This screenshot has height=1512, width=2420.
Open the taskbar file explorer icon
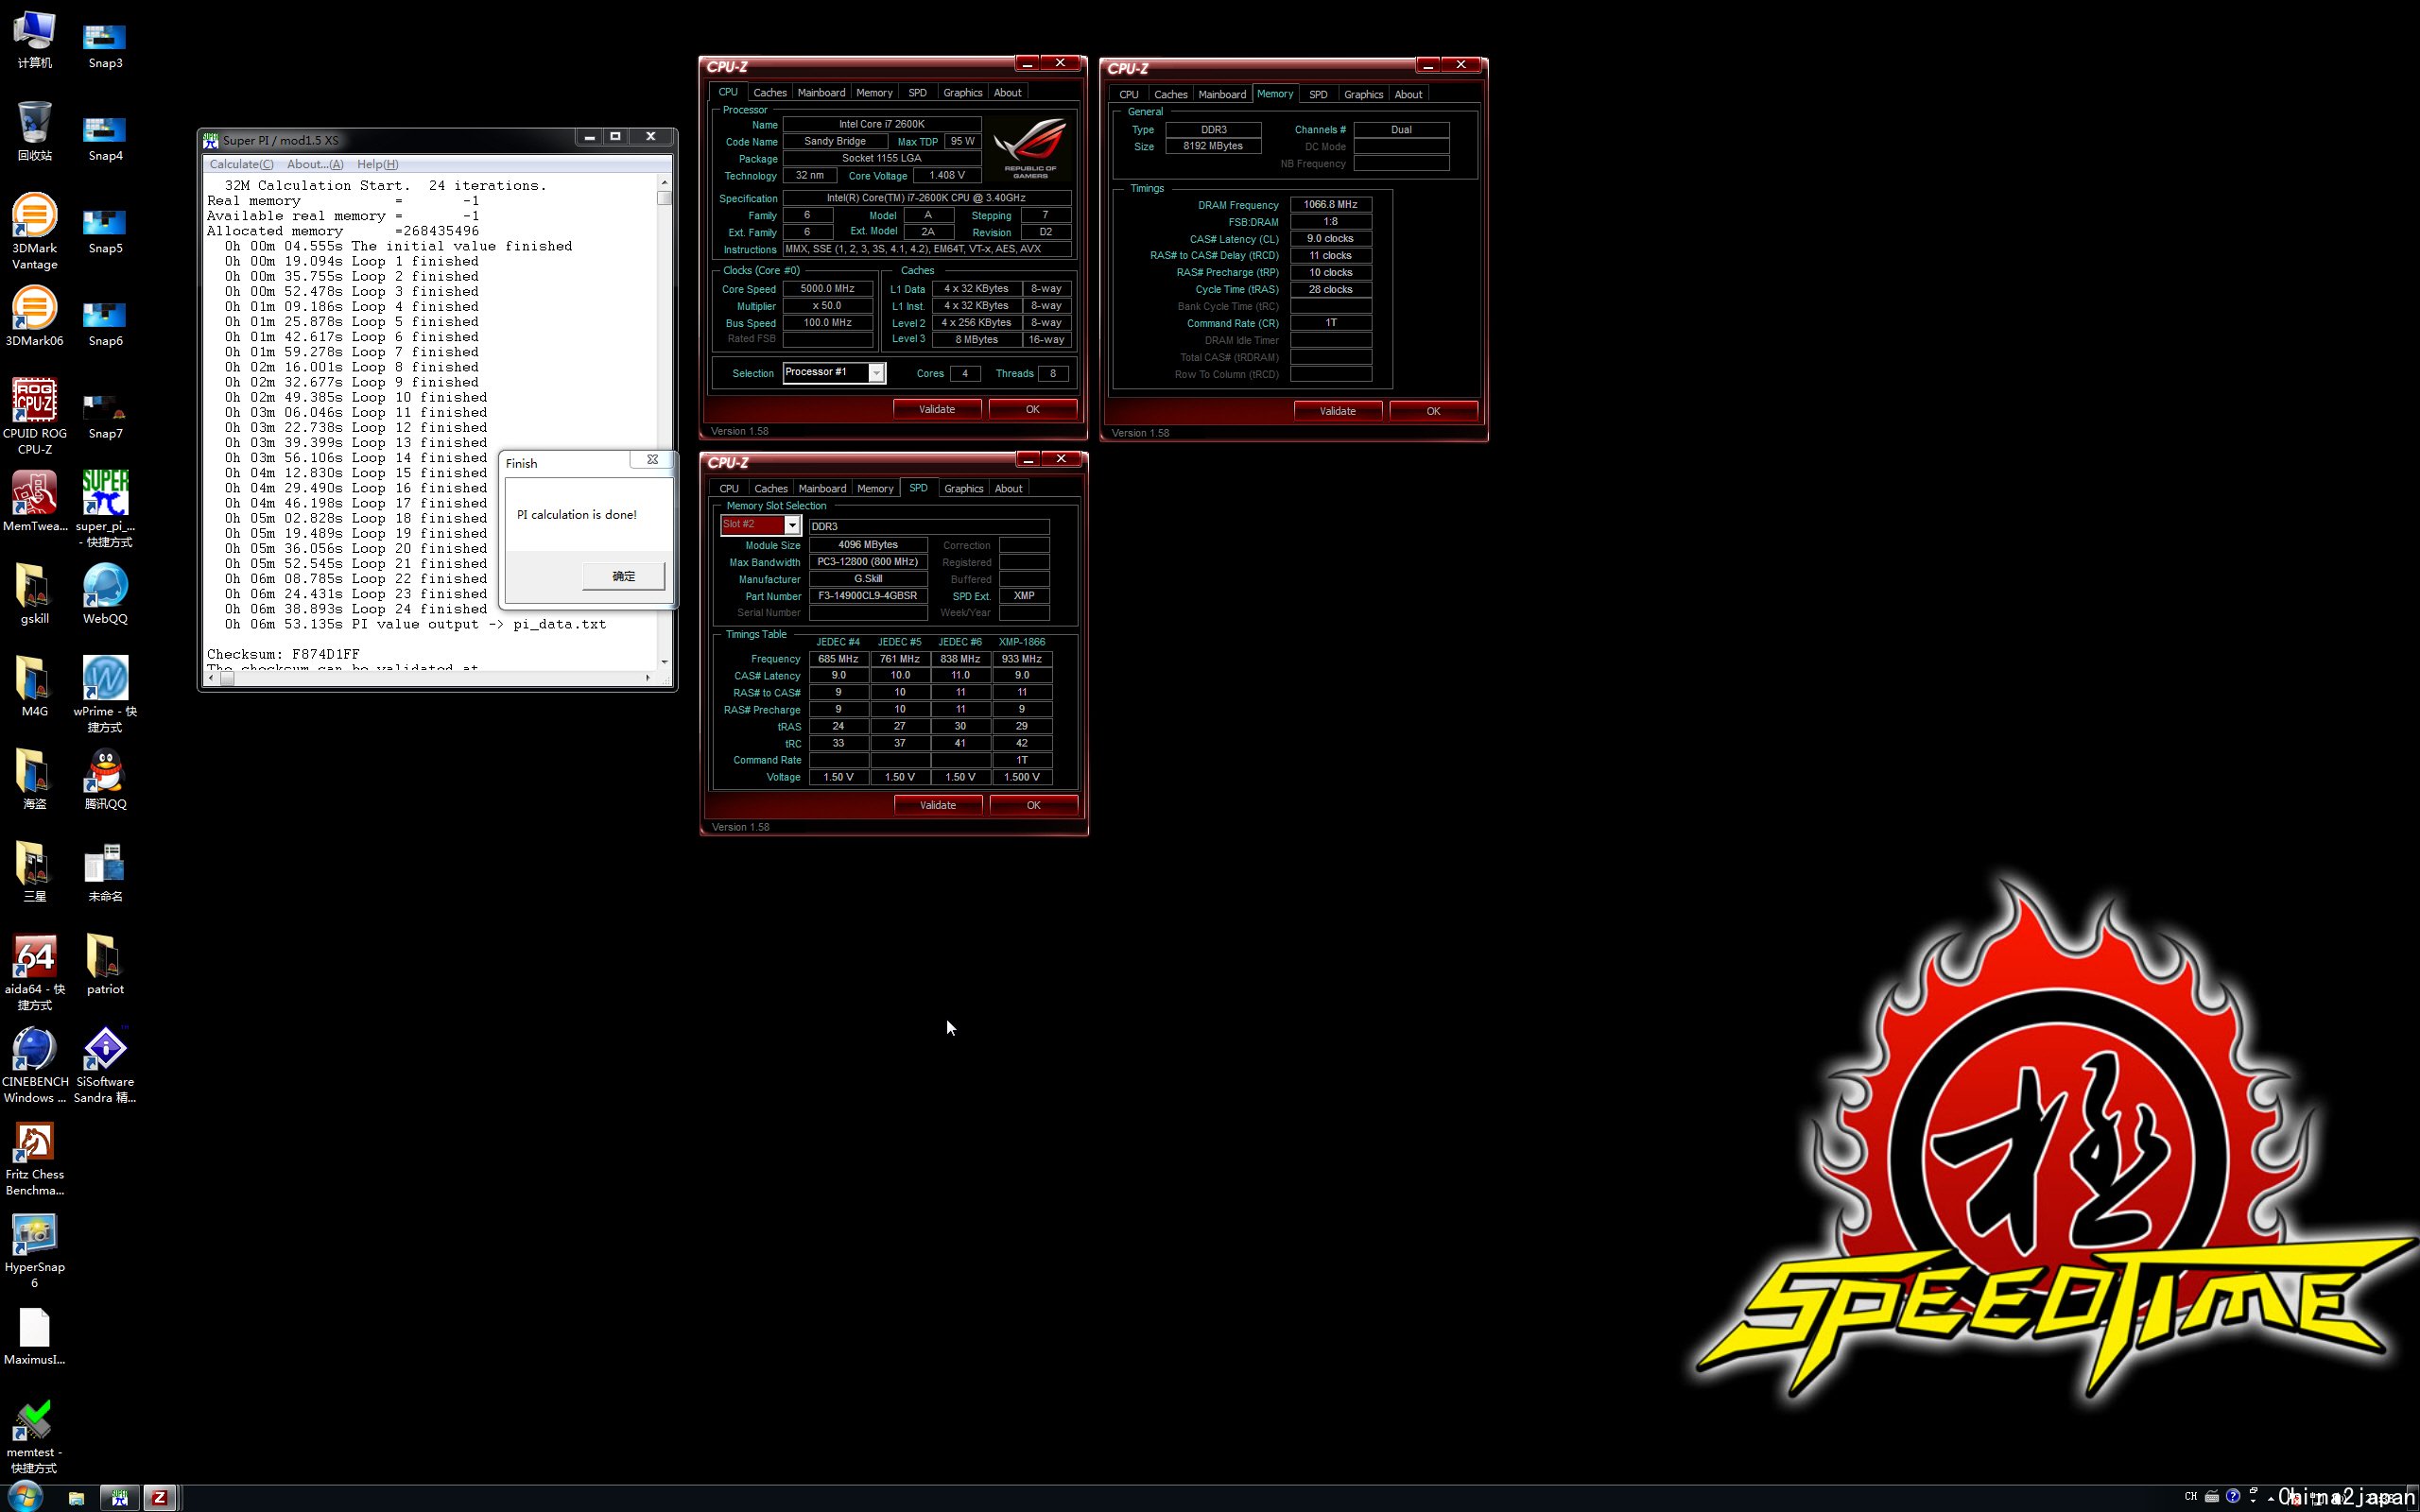pyautogui.click(x=76, y=1497)
